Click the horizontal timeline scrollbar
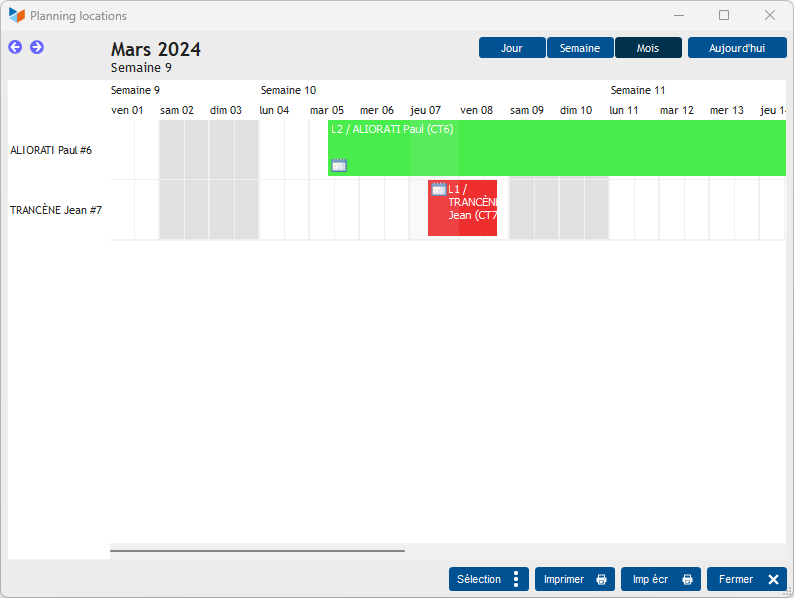The width and height of the screenshot is (794, 598). pyautogui.click(x=257, y=550)
